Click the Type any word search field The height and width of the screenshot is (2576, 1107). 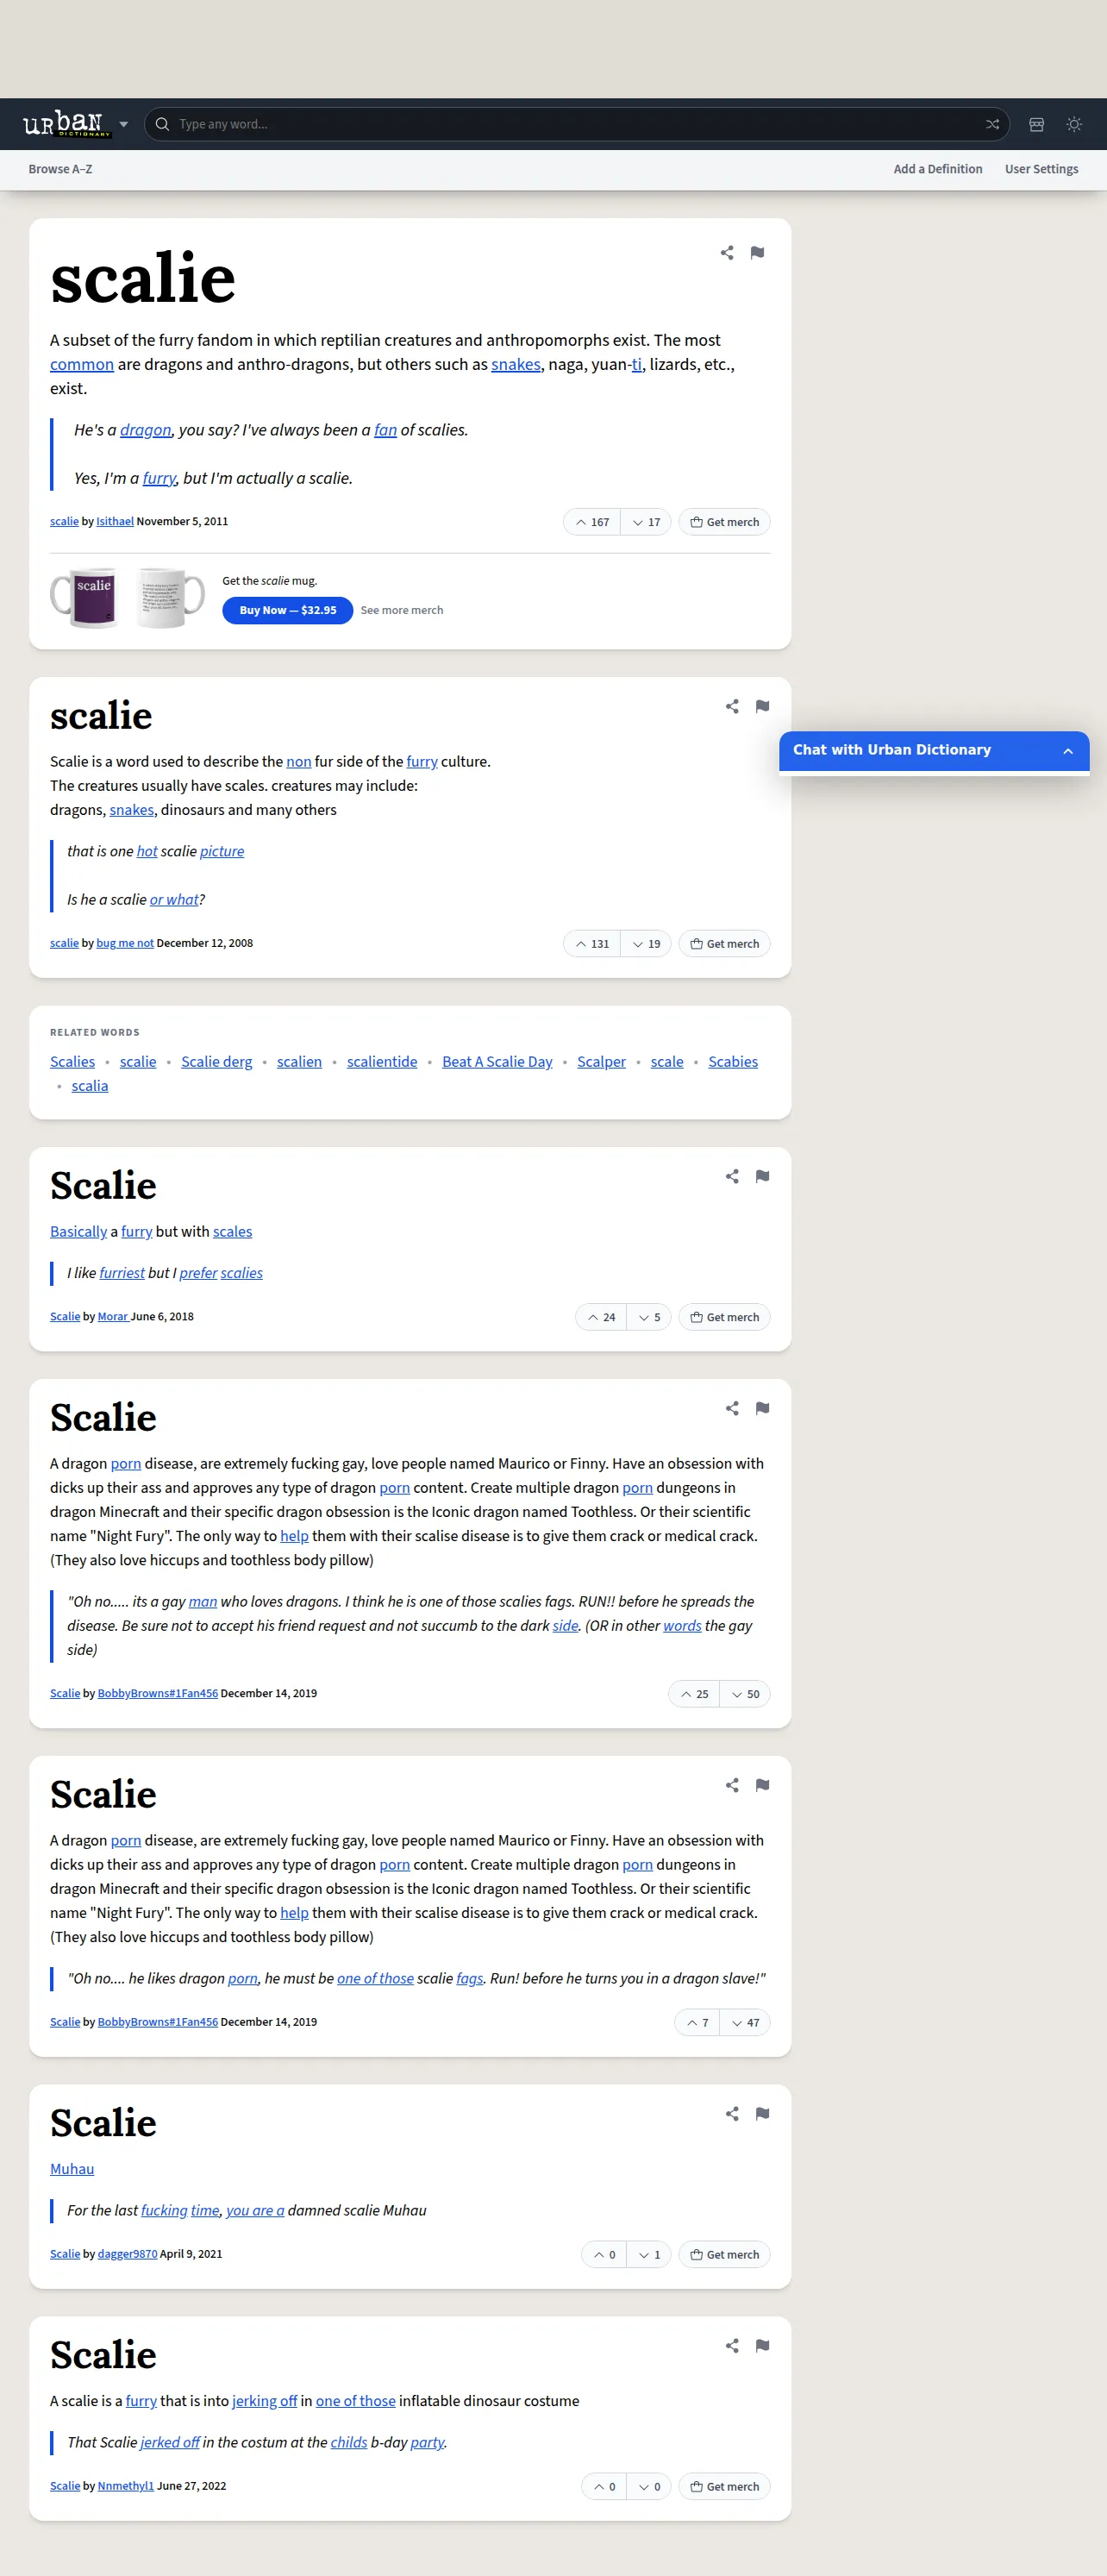click(x=576, y=125)
